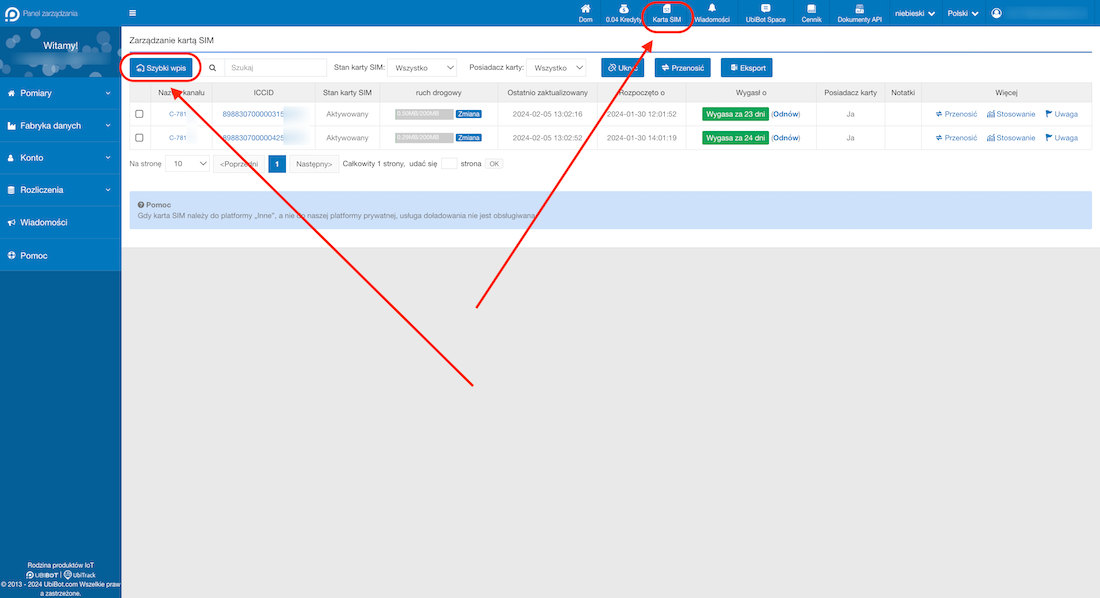Click Odnów next to Wygasa za 23 dni
The image size is (1100, 598).
(x=786, y=114)
